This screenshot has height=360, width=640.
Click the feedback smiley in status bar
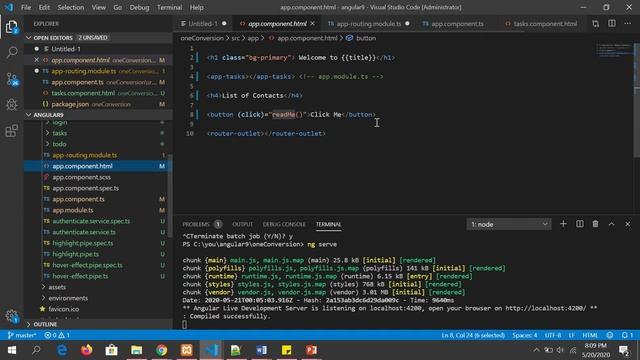click(x=610, y=335)
